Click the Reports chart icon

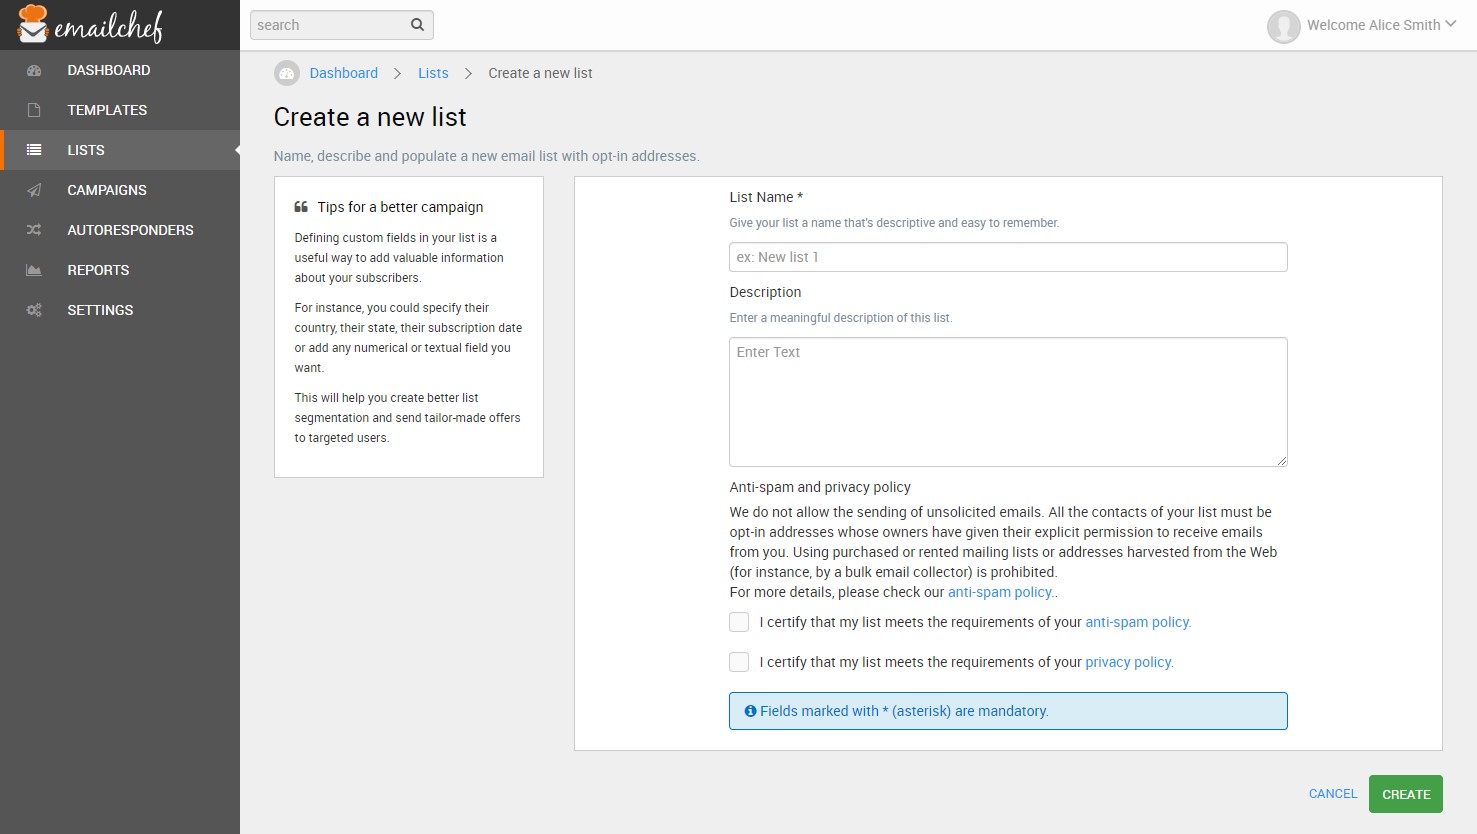click(x=34, y=270)
